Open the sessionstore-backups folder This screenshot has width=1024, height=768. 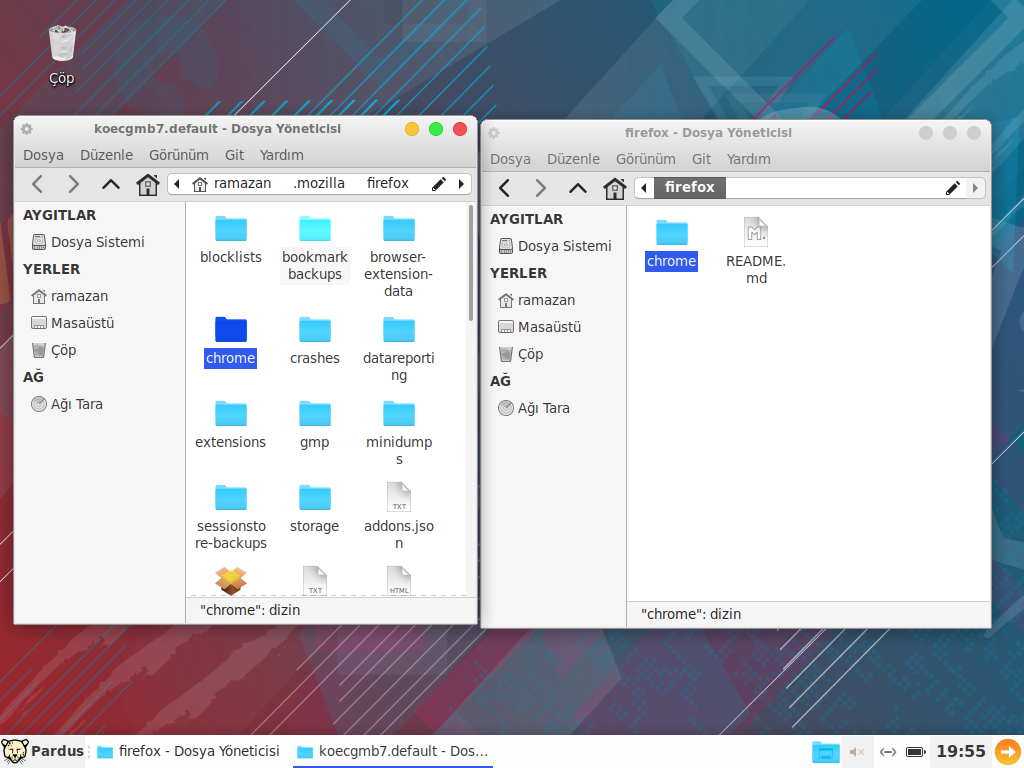pos(231,517)
